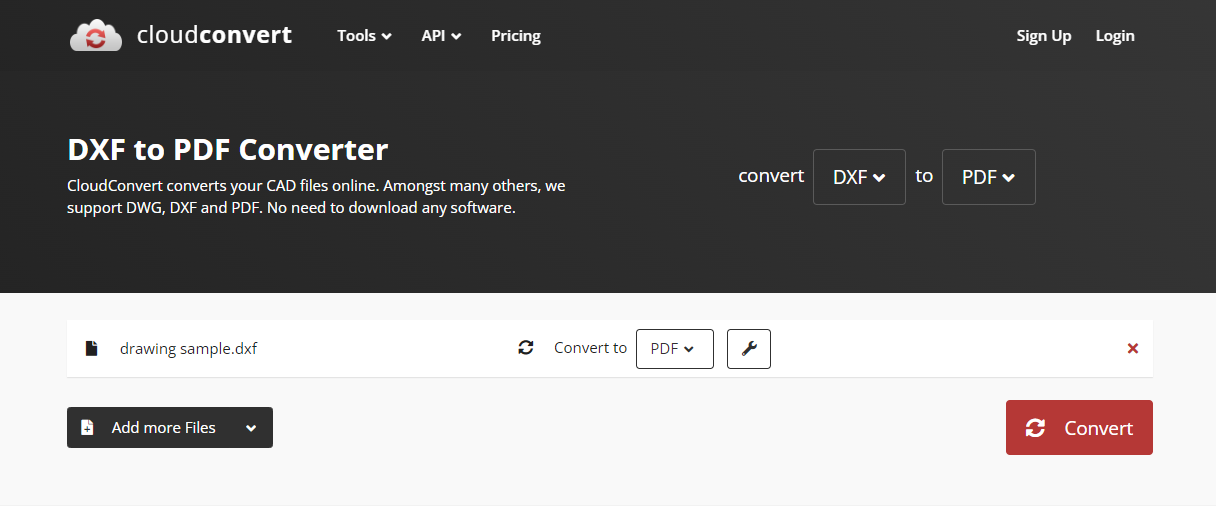Click the file icon beside drawing sample.dxf
1216x506 pixels.
click(92, 349)
